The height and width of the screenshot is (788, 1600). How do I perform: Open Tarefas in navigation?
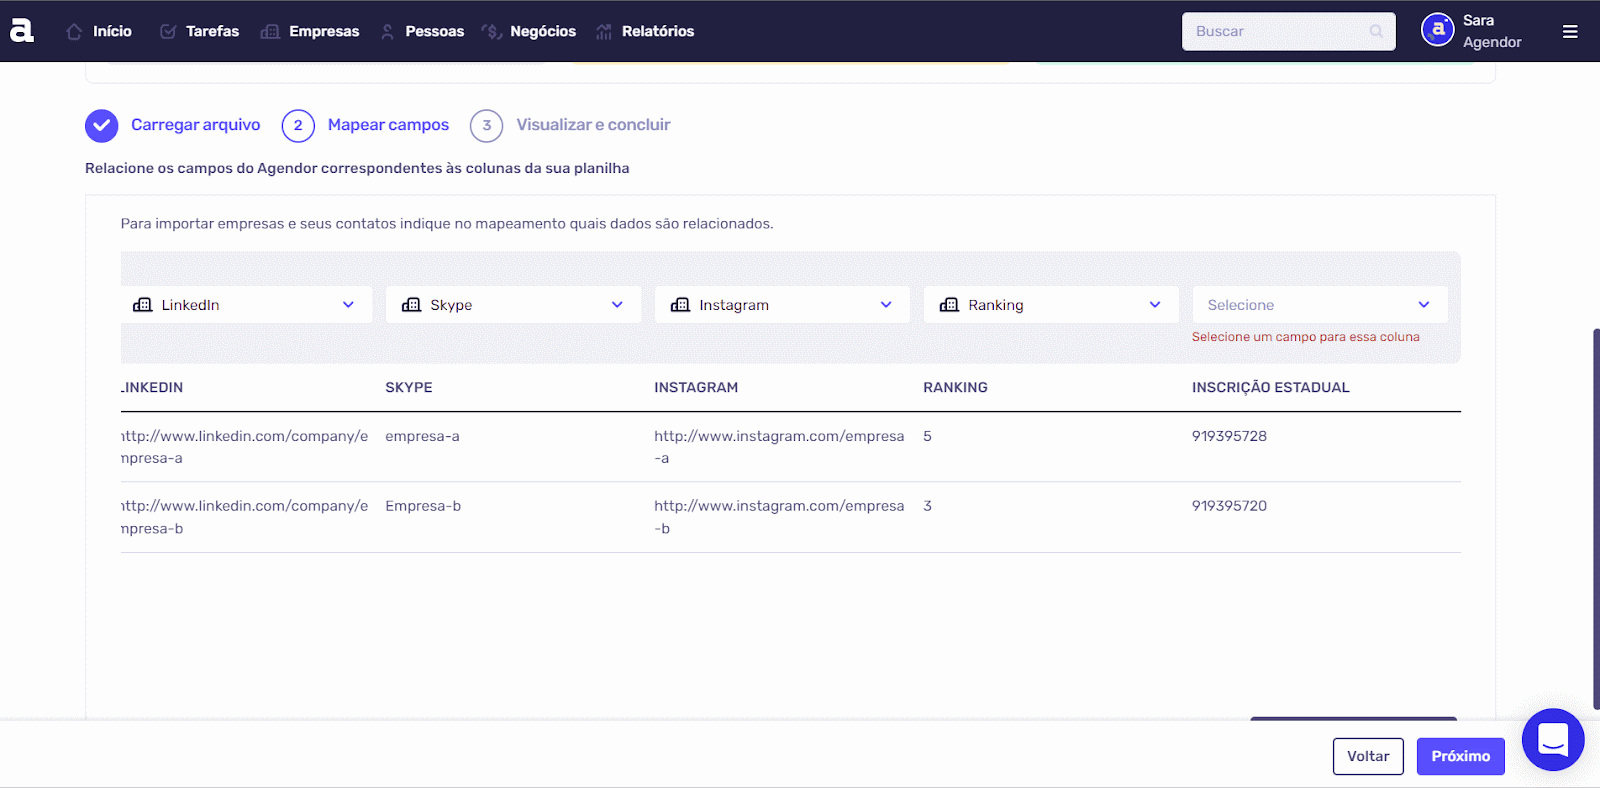click(x=212, y=32)
